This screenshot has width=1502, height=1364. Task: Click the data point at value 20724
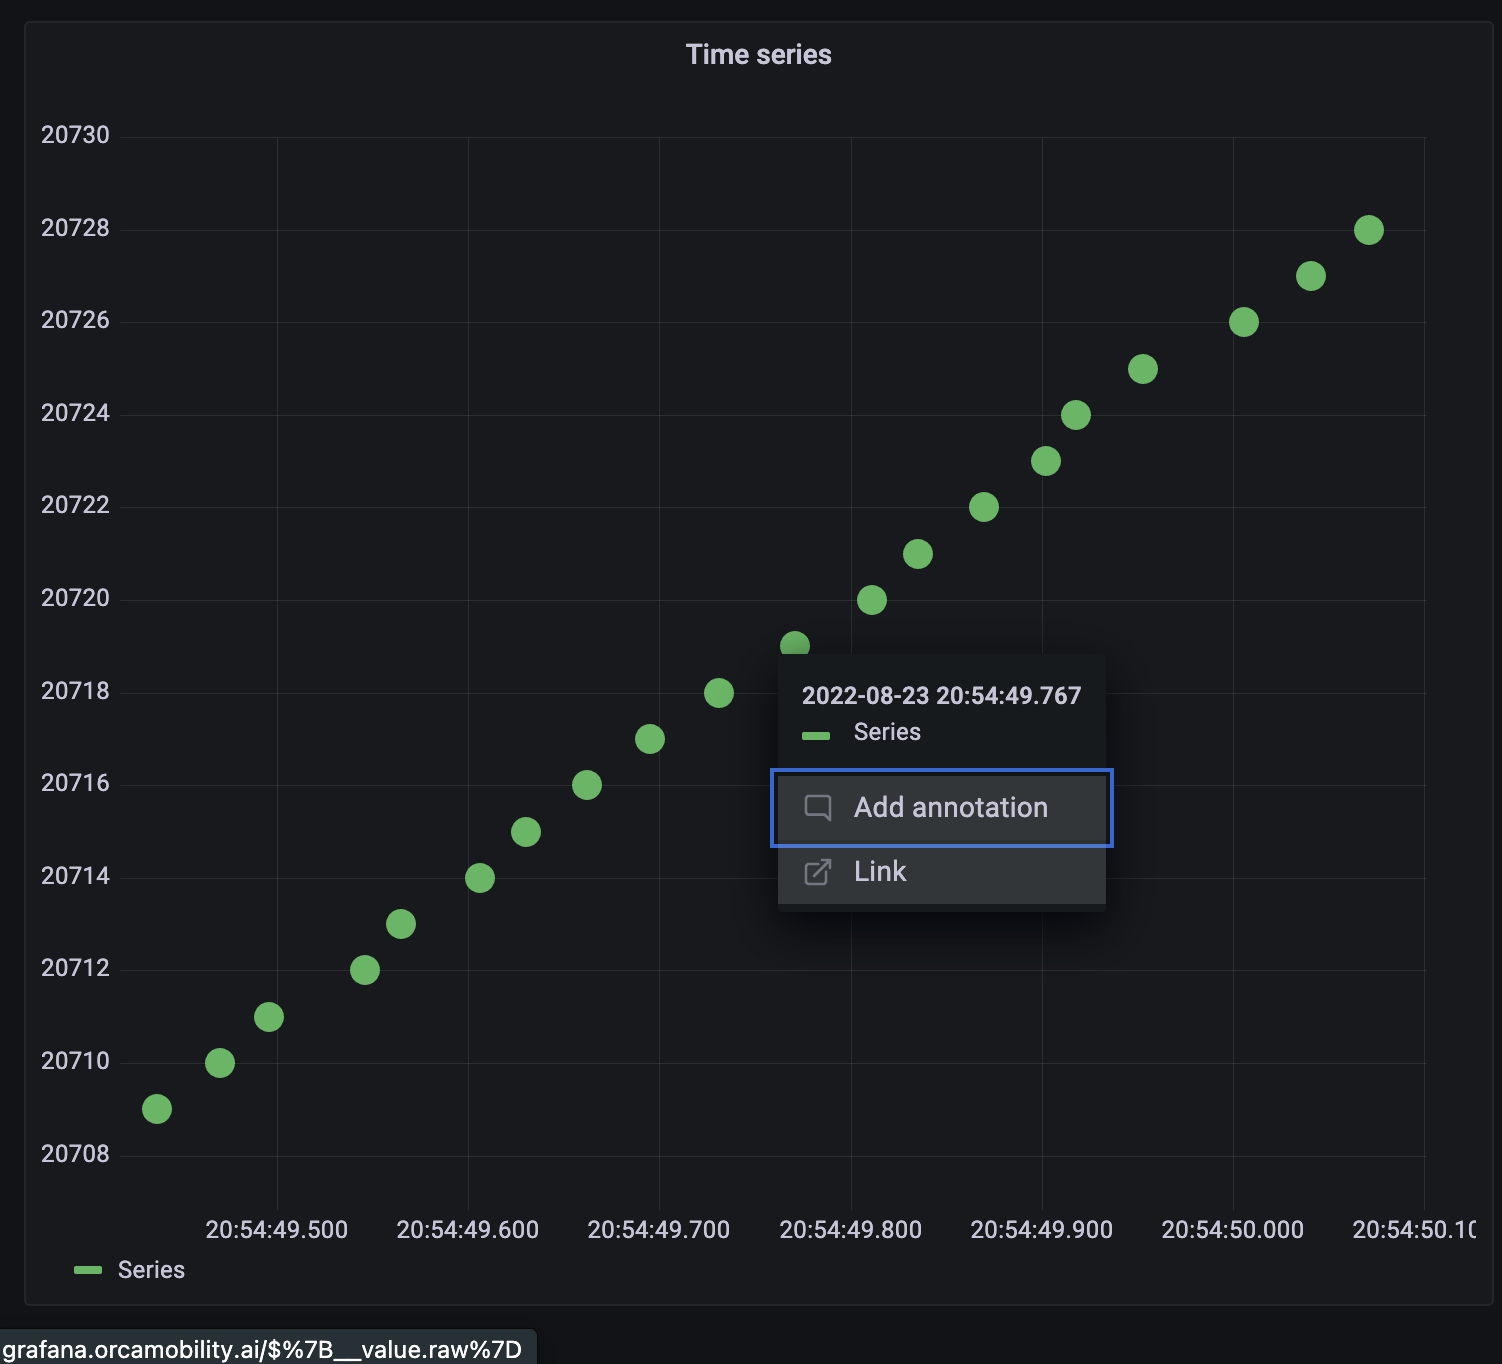[x=1076, y=413]
